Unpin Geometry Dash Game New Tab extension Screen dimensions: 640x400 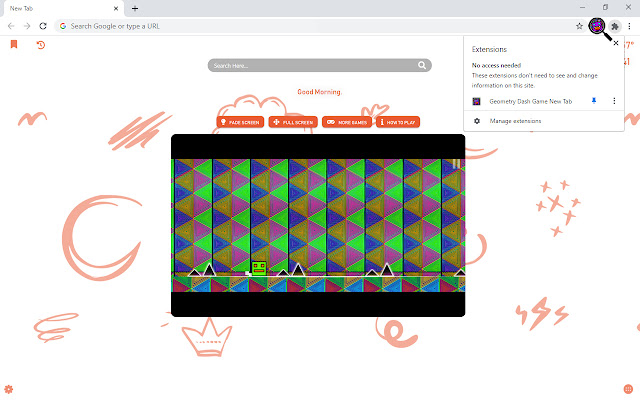pos(594,101)
